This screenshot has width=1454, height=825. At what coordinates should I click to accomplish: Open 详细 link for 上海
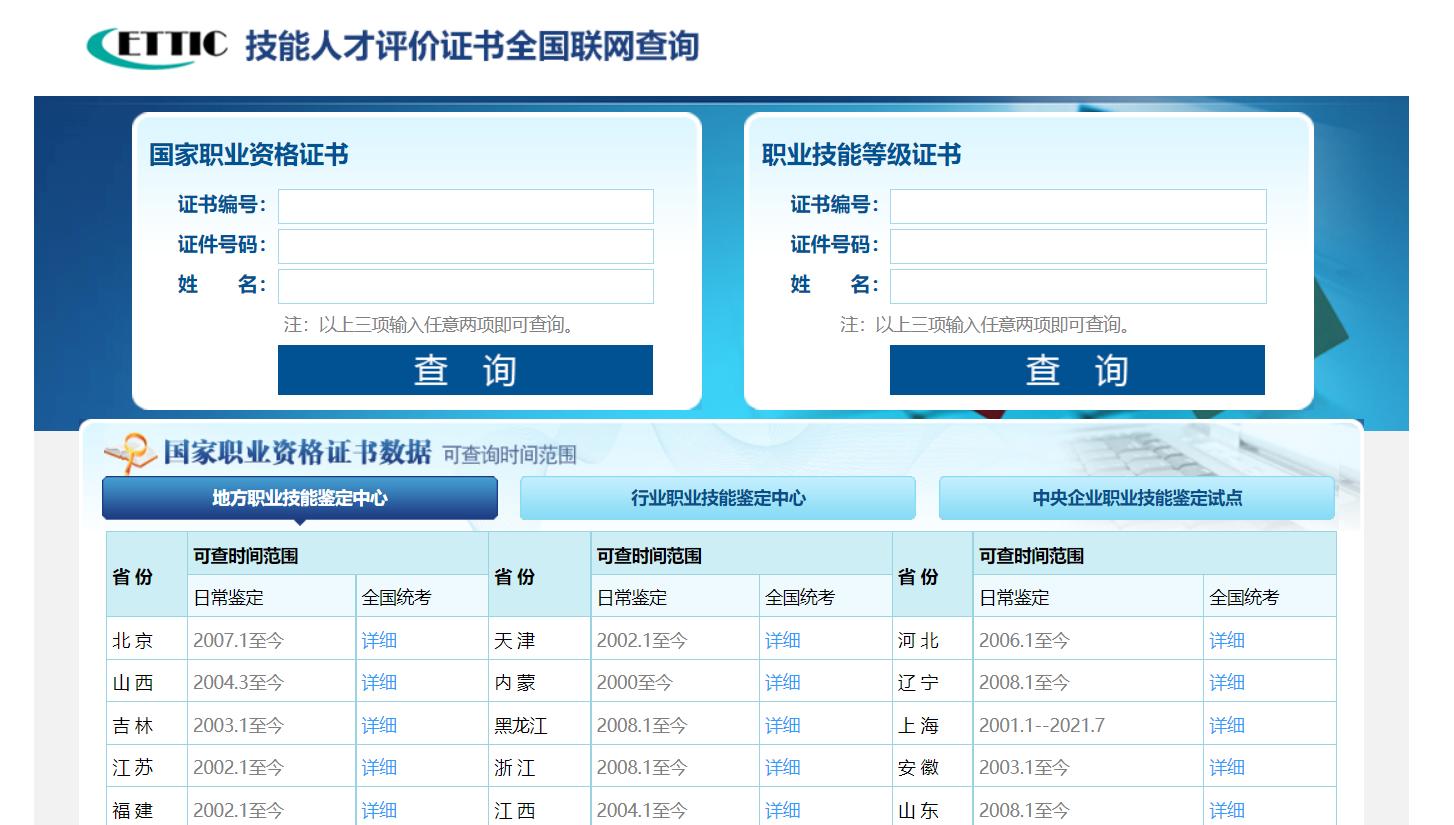tap(1226, 723)
